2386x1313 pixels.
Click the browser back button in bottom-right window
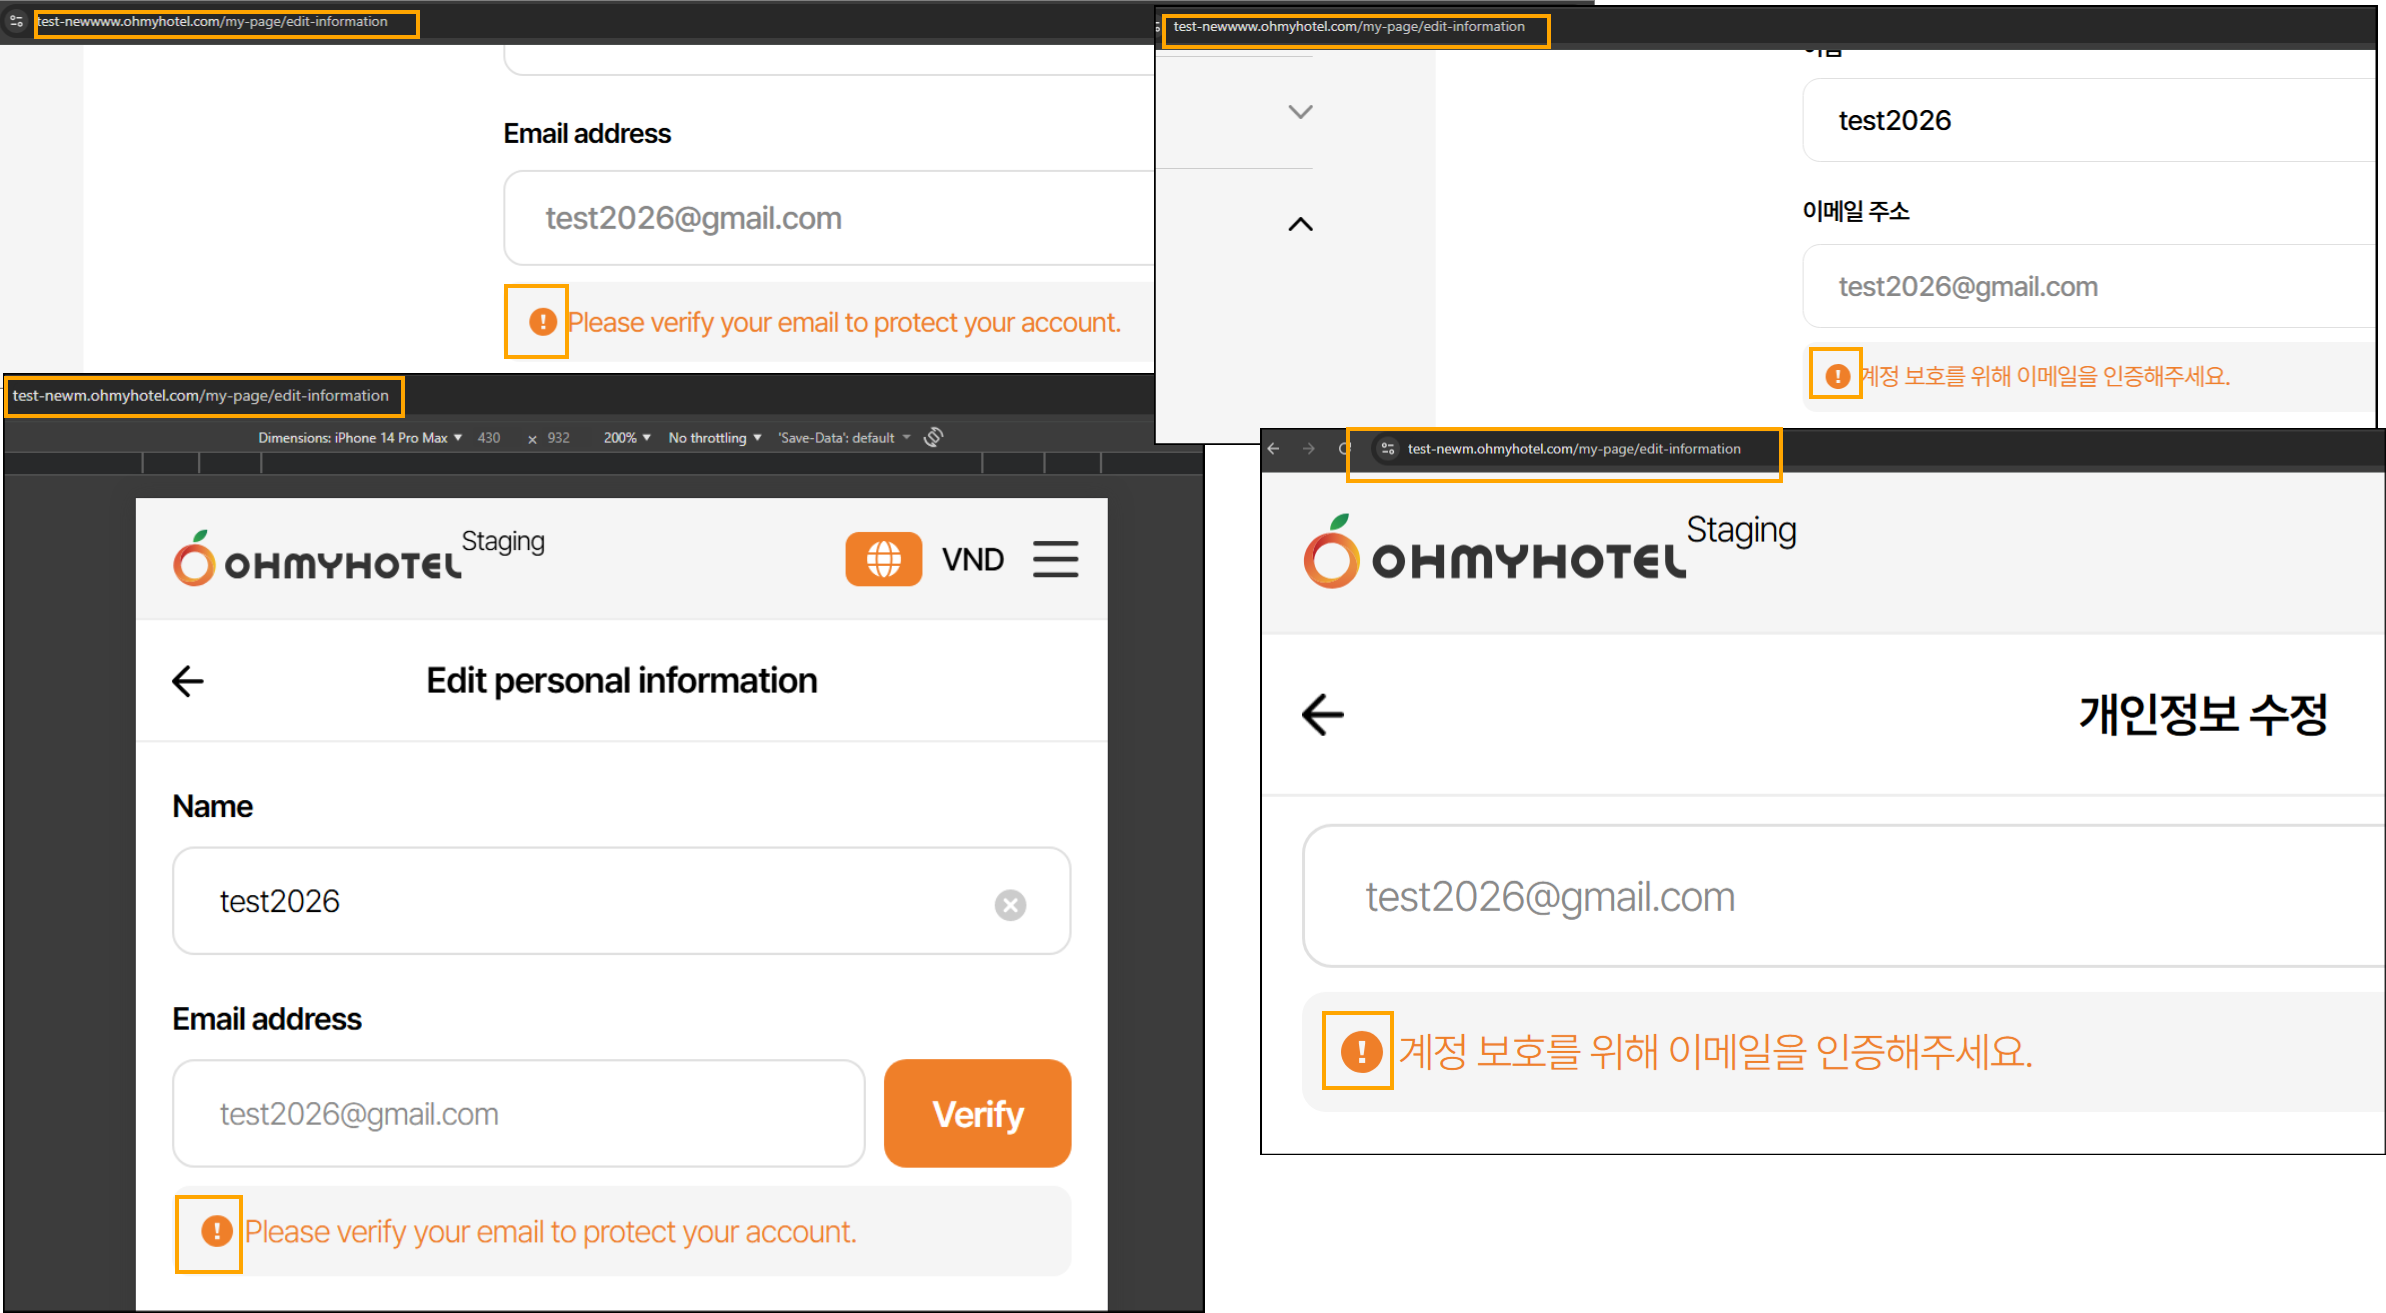[1273, 449]
